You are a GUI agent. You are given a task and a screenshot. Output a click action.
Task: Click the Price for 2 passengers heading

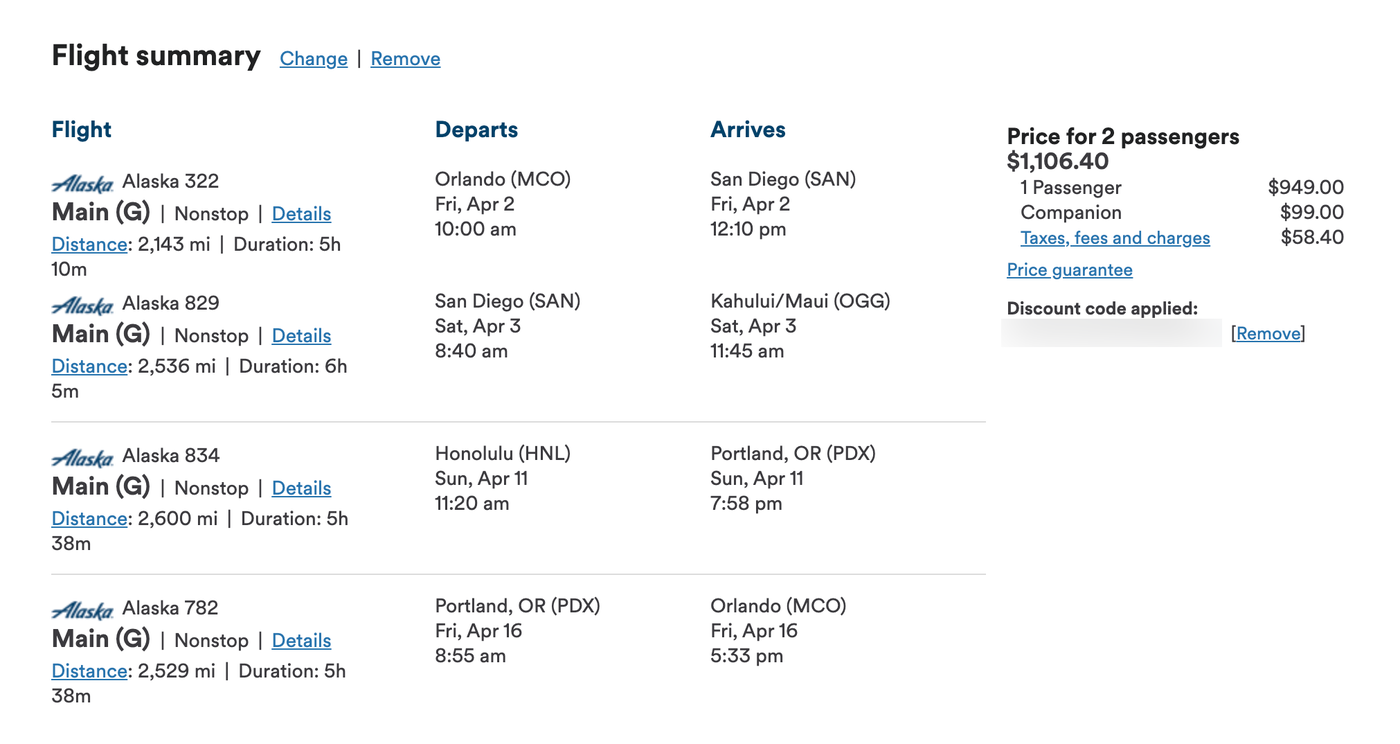pyautogui.click(x=1123, y=137)
